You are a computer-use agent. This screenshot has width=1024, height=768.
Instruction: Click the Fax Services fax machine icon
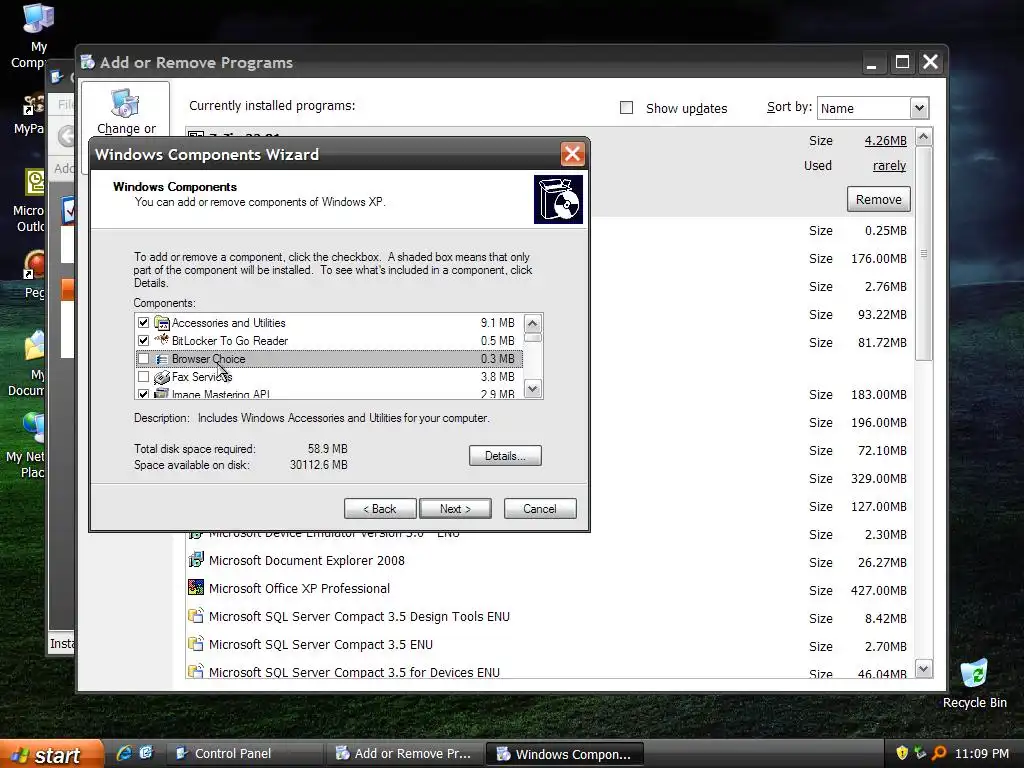[x=161, y=377]
